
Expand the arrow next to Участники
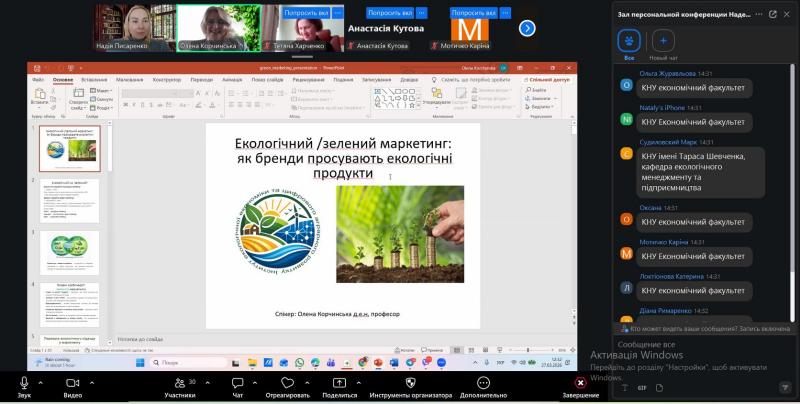click(x=206, y=382)
